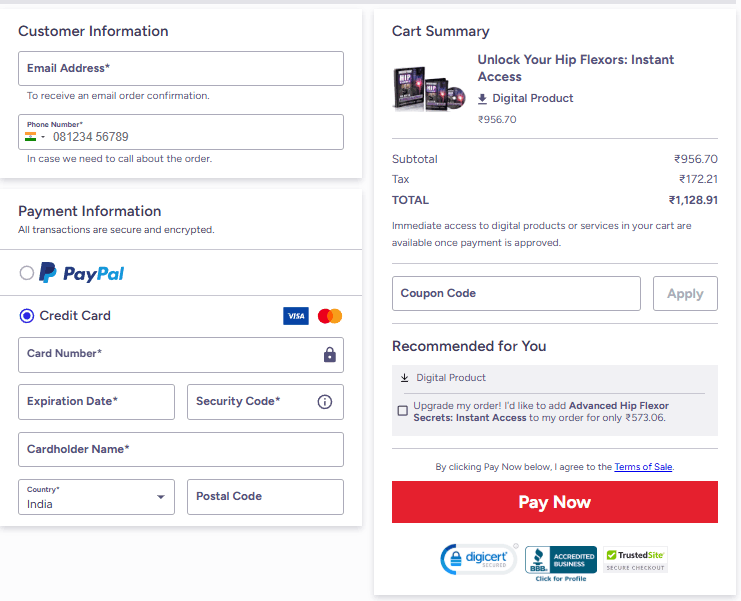Viewport: 741px width, 601px height.
Task: Focus the Email Address field
Action: [181, 69]
